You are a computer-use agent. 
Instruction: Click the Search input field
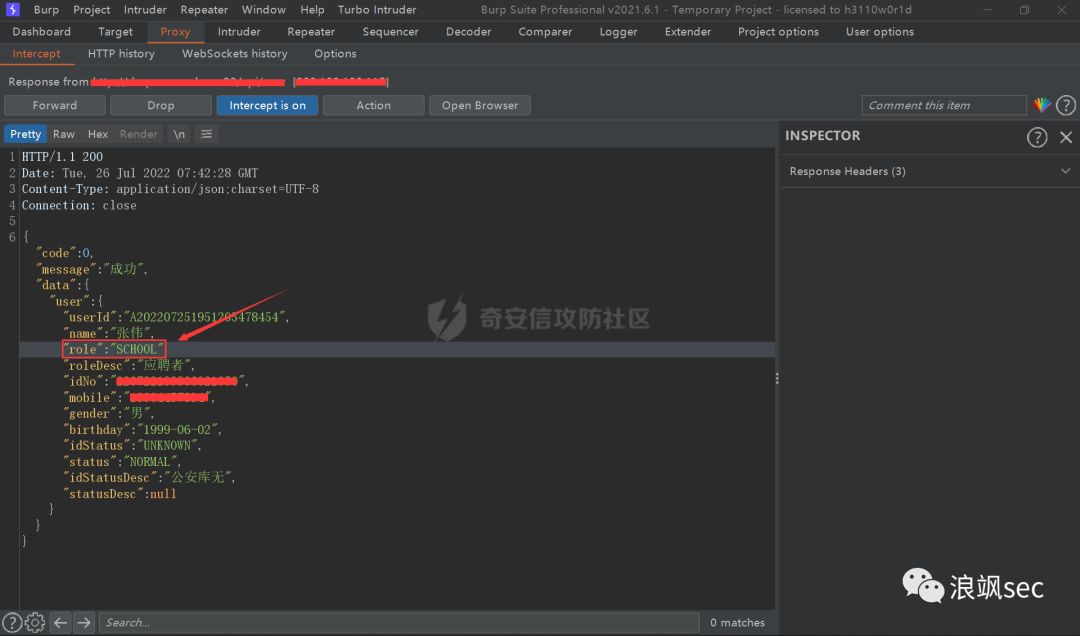pos(399,622)
